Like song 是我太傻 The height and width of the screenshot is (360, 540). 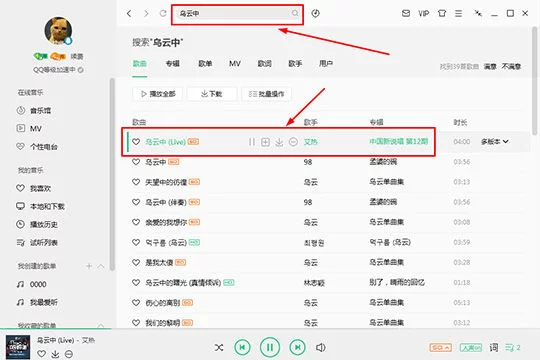tap(136, 263)
